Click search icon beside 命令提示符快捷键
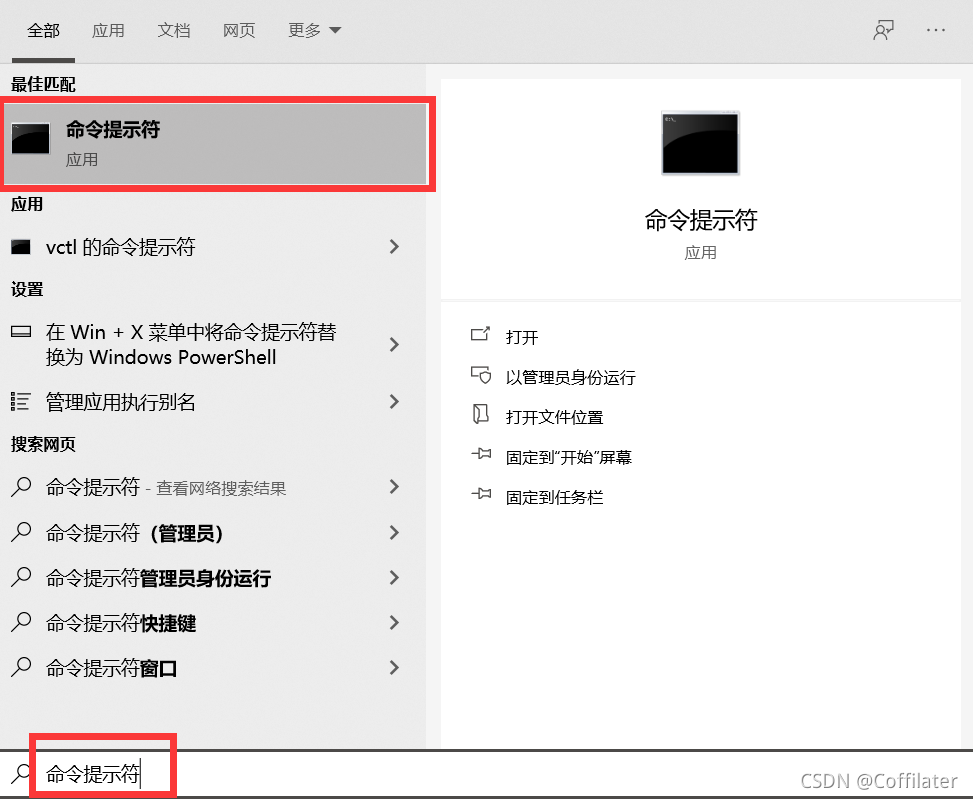This screenshot has height=799, width=973. point(20,623)
